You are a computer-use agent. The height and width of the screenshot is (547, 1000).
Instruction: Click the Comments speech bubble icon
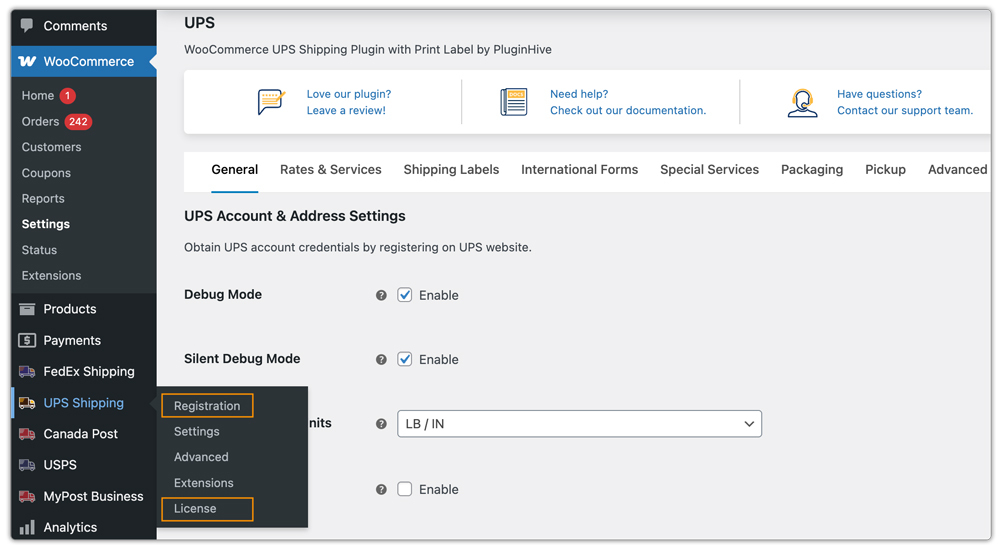[x=27, y=26]
